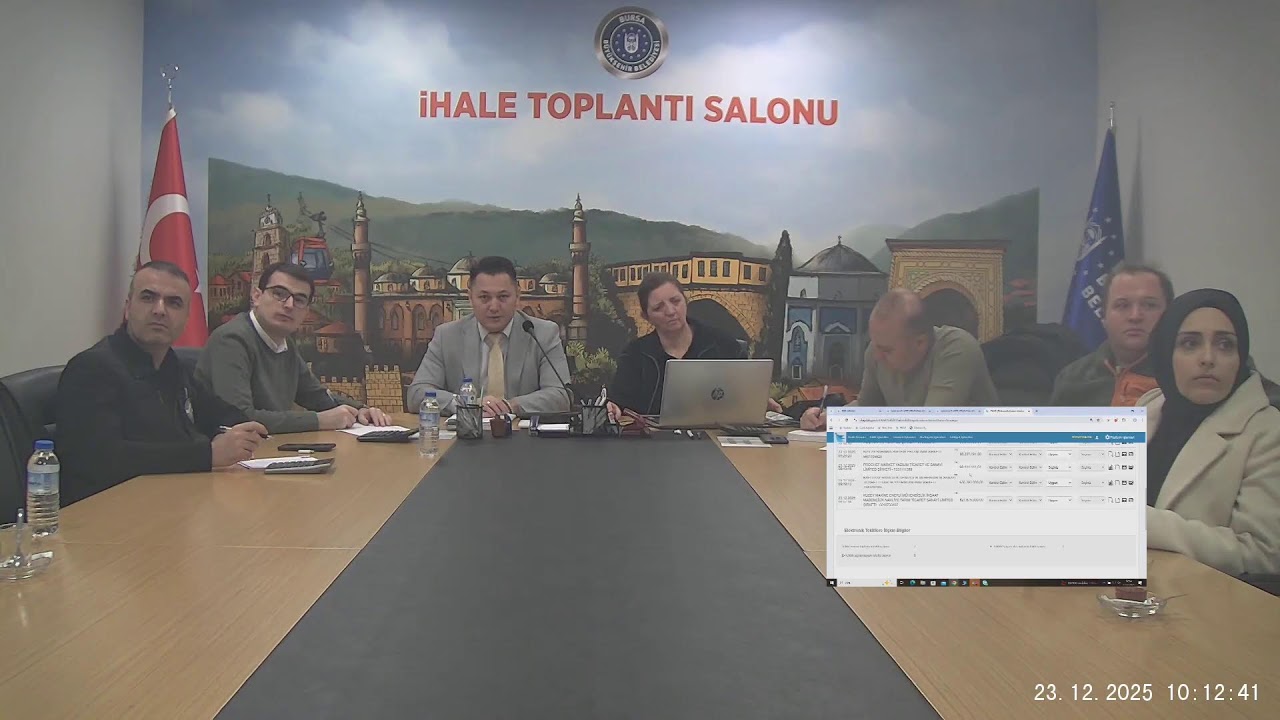The image size is (1280, 720).
Task: Open Platform İşlemleri in the blue header
Action: [1120, 437]
